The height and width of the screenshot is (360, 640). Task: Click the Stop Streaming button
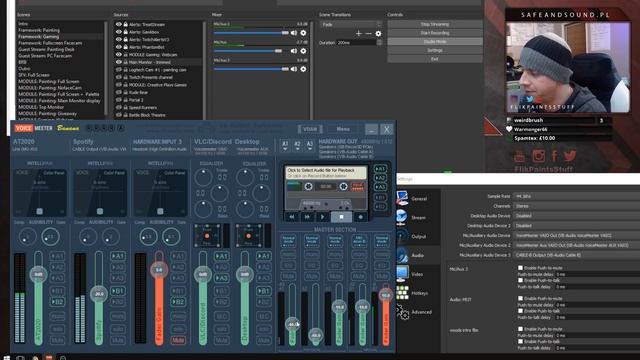435,24
